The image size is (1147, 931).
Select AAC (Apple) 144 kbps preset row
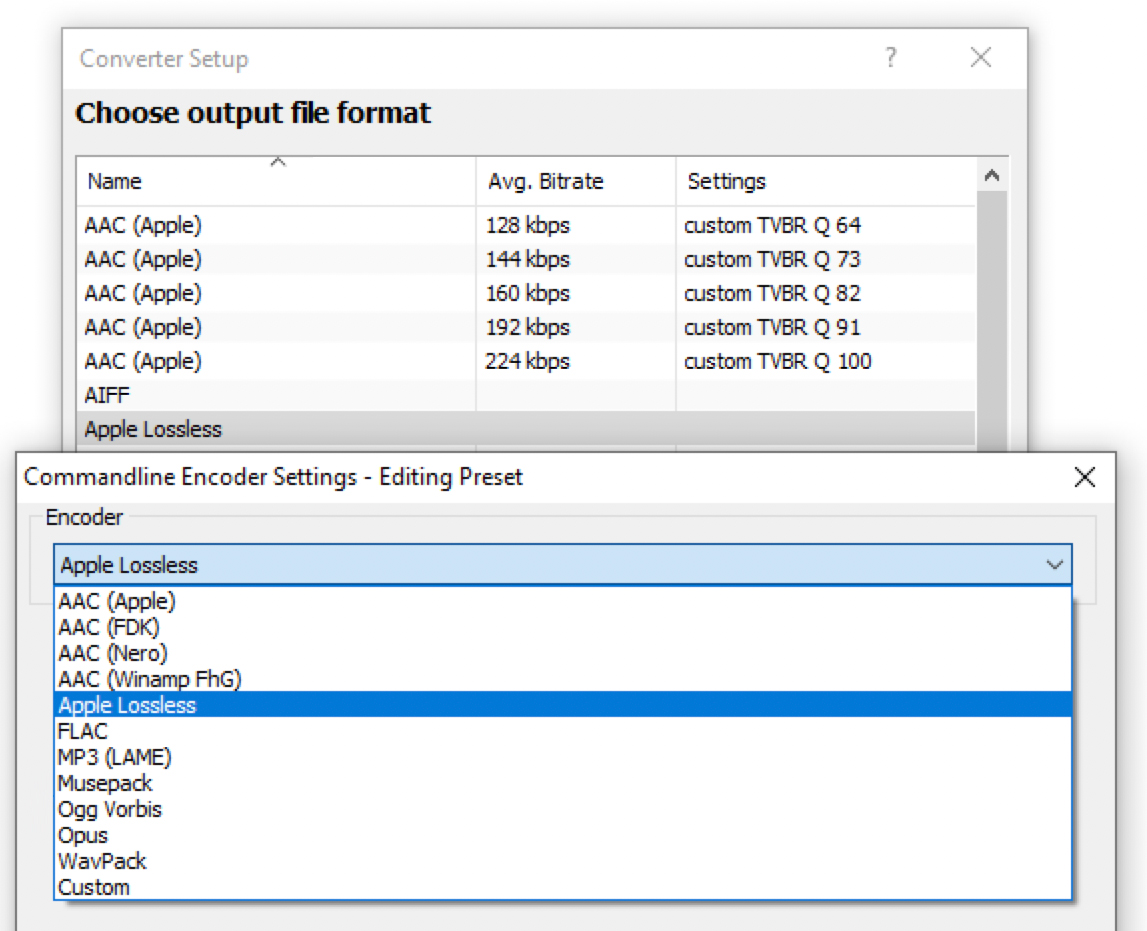526,259
